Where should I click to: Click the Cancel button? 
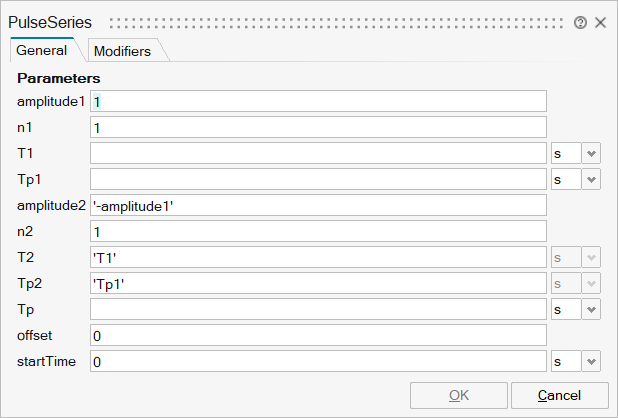point(559,395)
